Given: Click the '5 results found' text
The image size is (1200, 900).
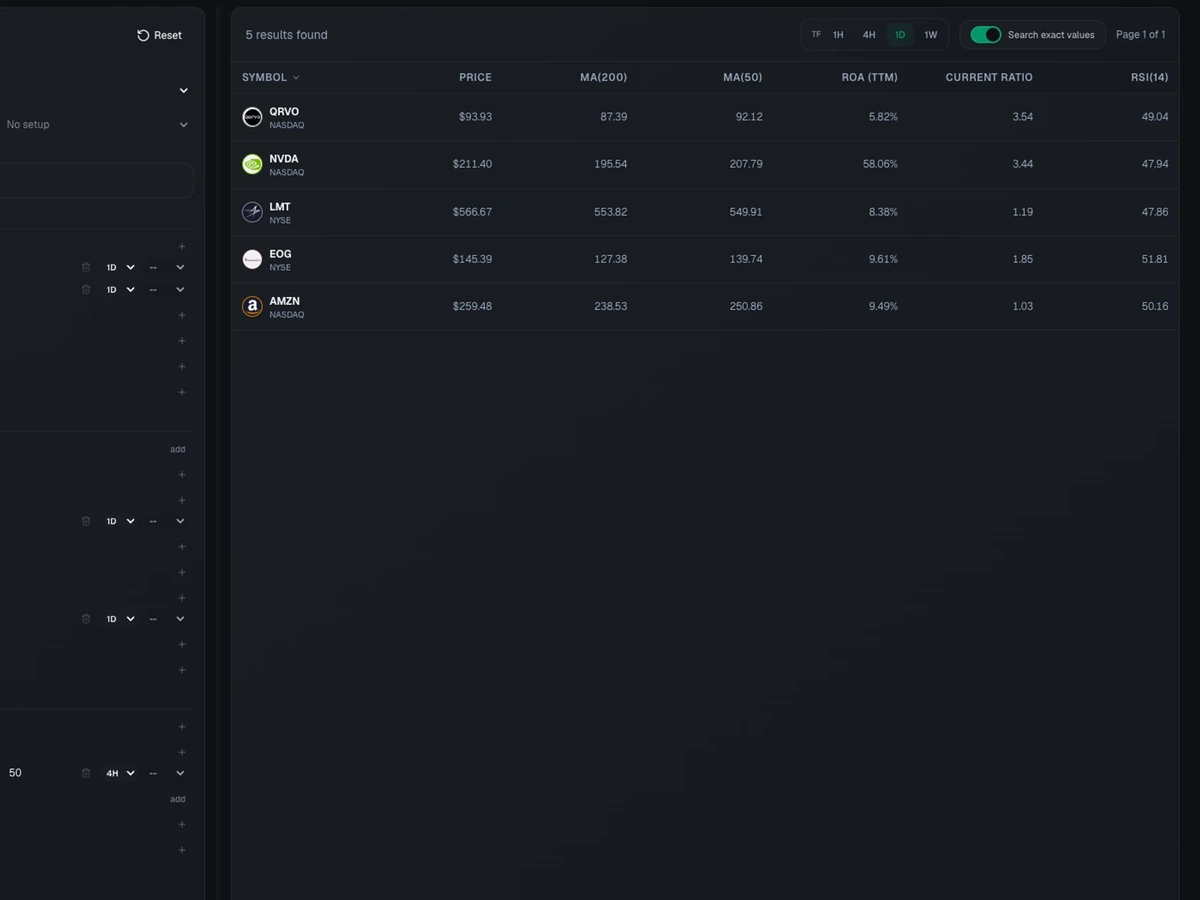Looking at the screenshot, I should pyautogui.click(x=287, y=35).
